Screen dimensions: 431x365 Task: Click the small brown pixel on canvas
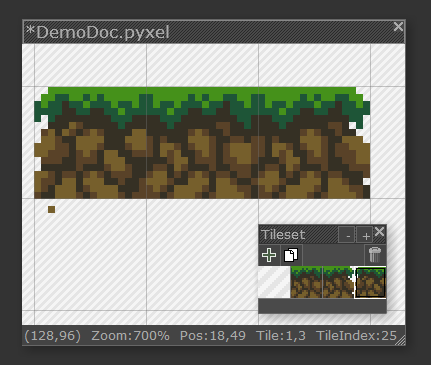tap(51, 209)
